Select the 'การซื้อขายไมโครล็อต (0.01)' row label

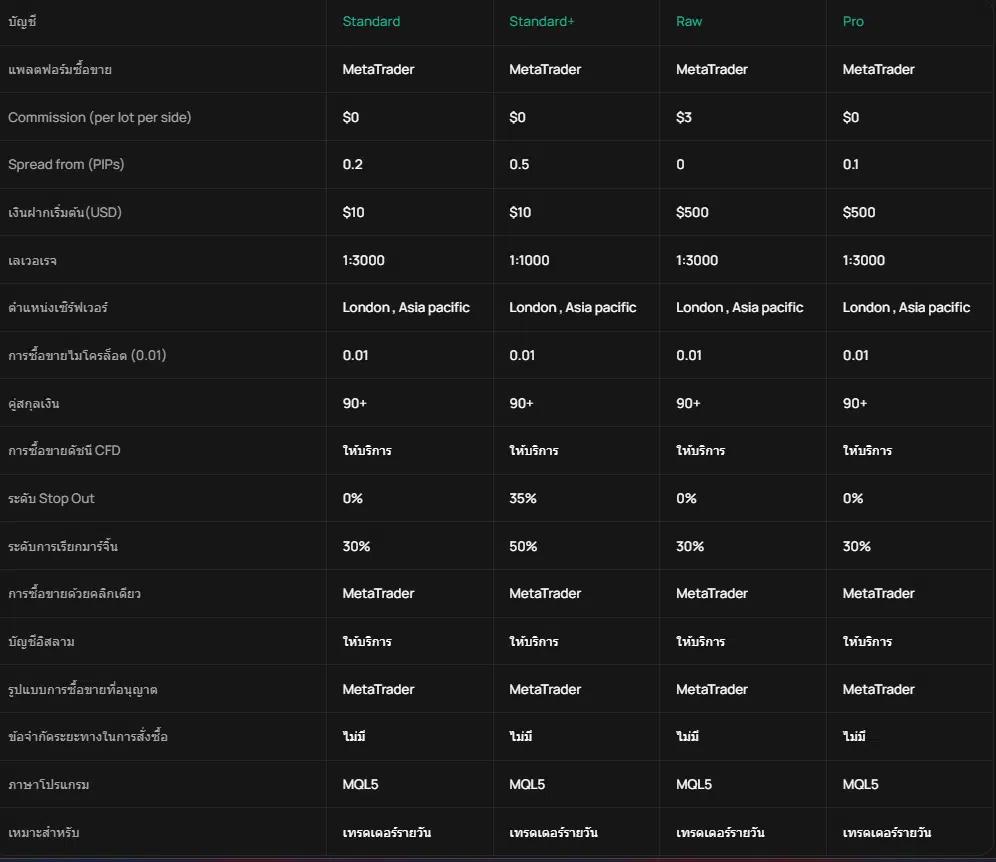tap(87, 355)
